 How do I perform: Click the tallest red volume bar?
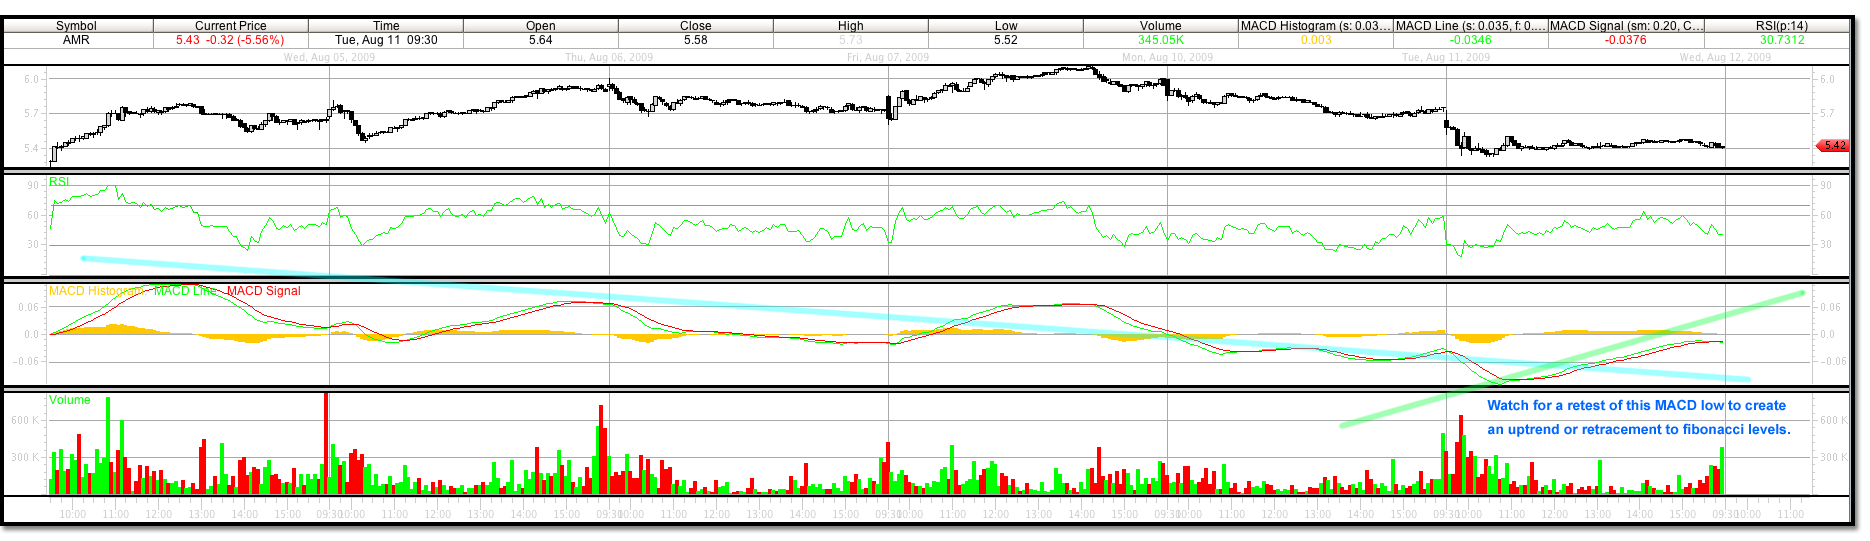(x=326, y=440)
